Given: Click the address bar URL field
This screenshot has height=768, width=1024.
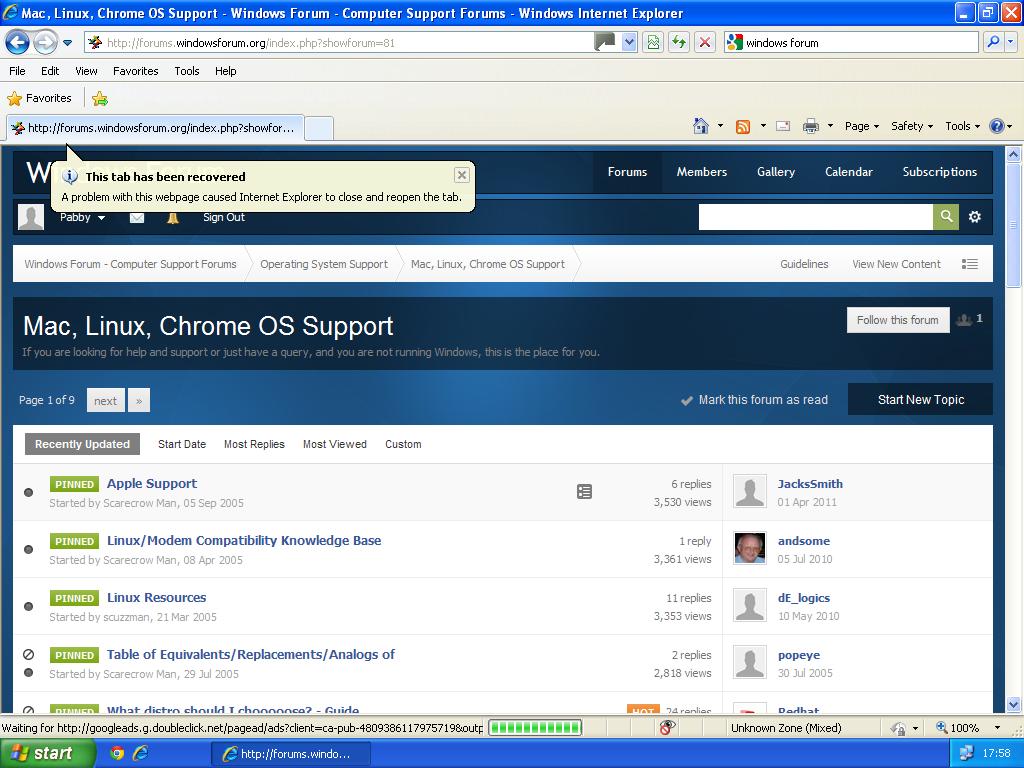Looking at the screenshot, I should click(340, 43).
